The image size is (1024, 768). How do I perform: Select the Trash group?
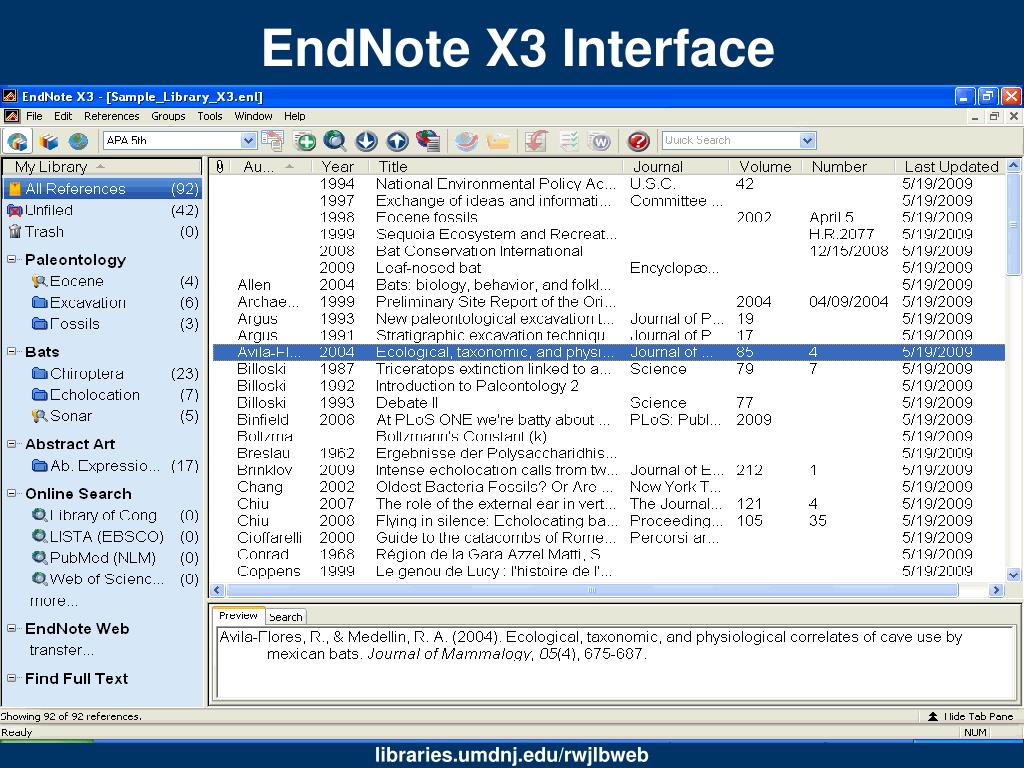(x=103, y=232)
